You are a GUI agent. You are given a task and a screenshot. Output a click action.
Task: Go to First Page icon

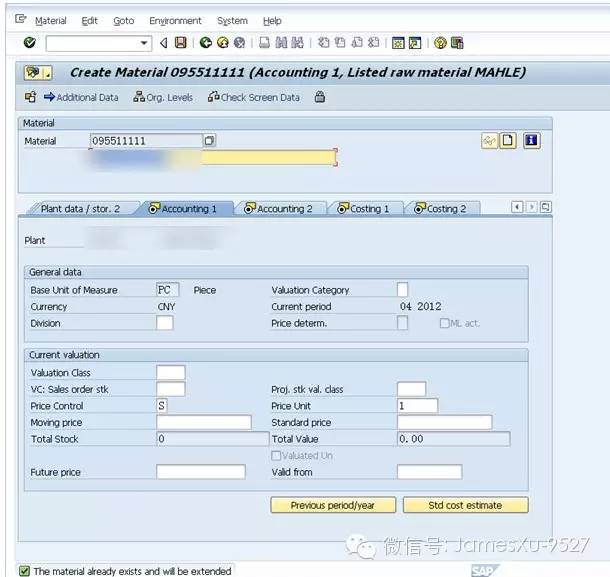point(323,42)
